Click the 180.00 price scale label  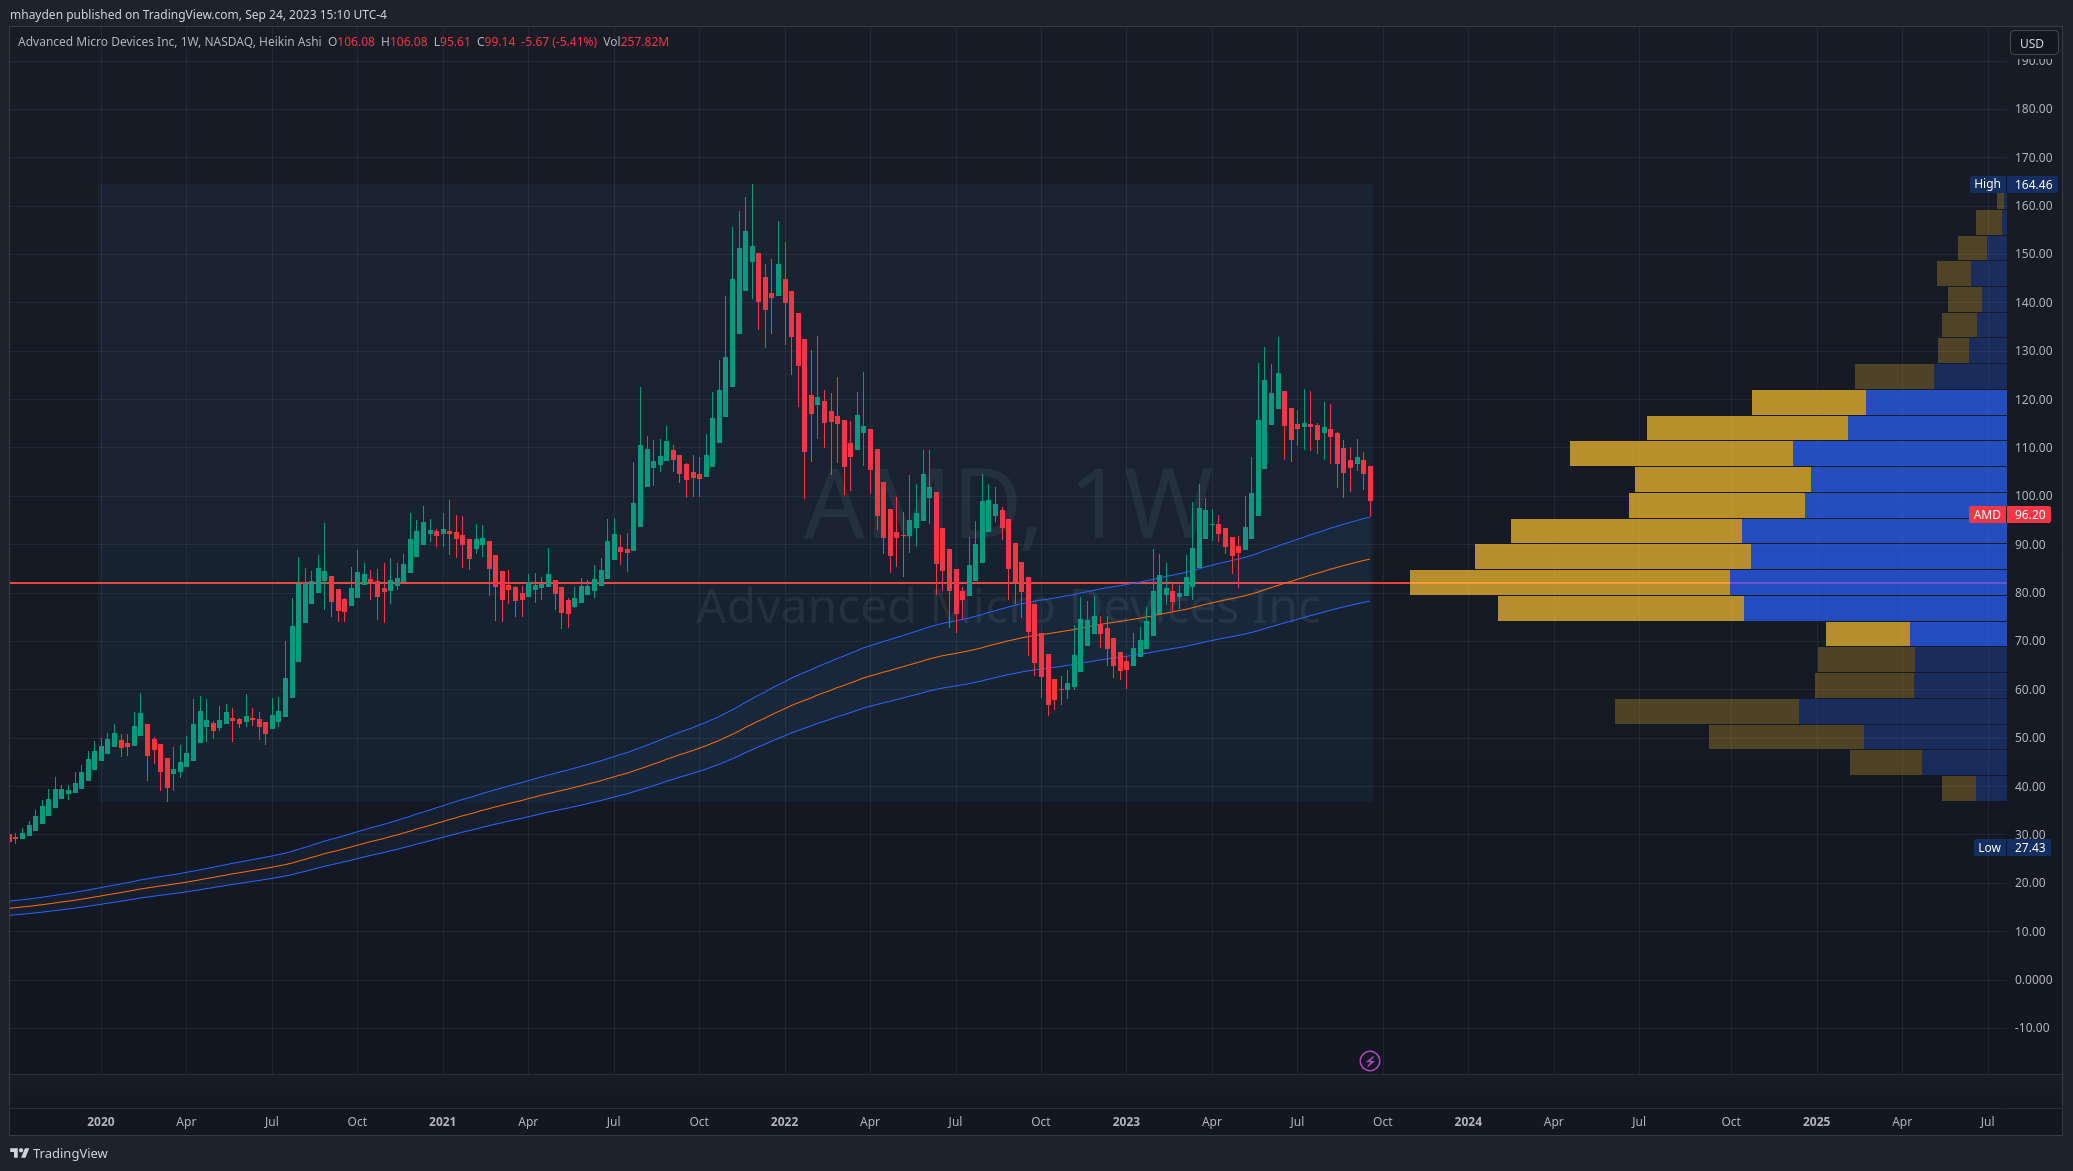click(2033, 109)
